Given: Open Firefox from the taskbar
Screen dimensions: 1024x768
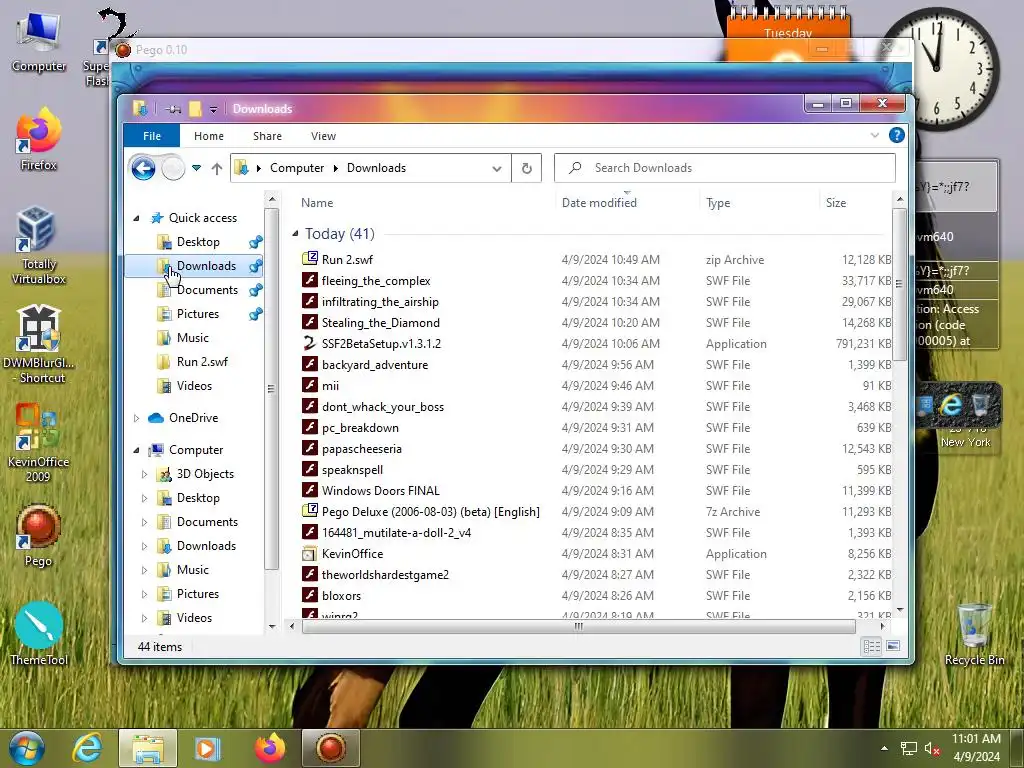Looking at the screenshot, I should click(x=270, y=748).
